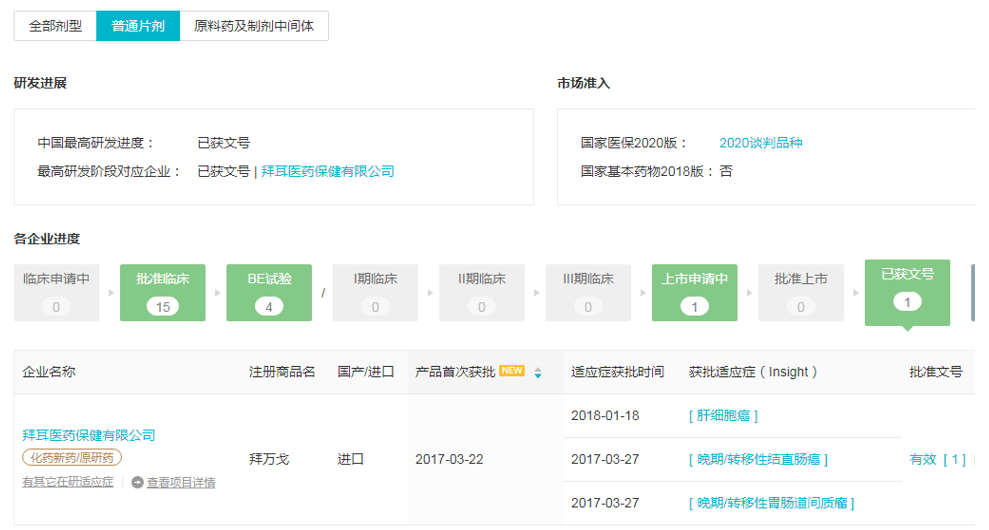Click the 临床申请中 stage box
This screenshot has height=530, width=989.
pyautogui.click(x=56, y=292)
